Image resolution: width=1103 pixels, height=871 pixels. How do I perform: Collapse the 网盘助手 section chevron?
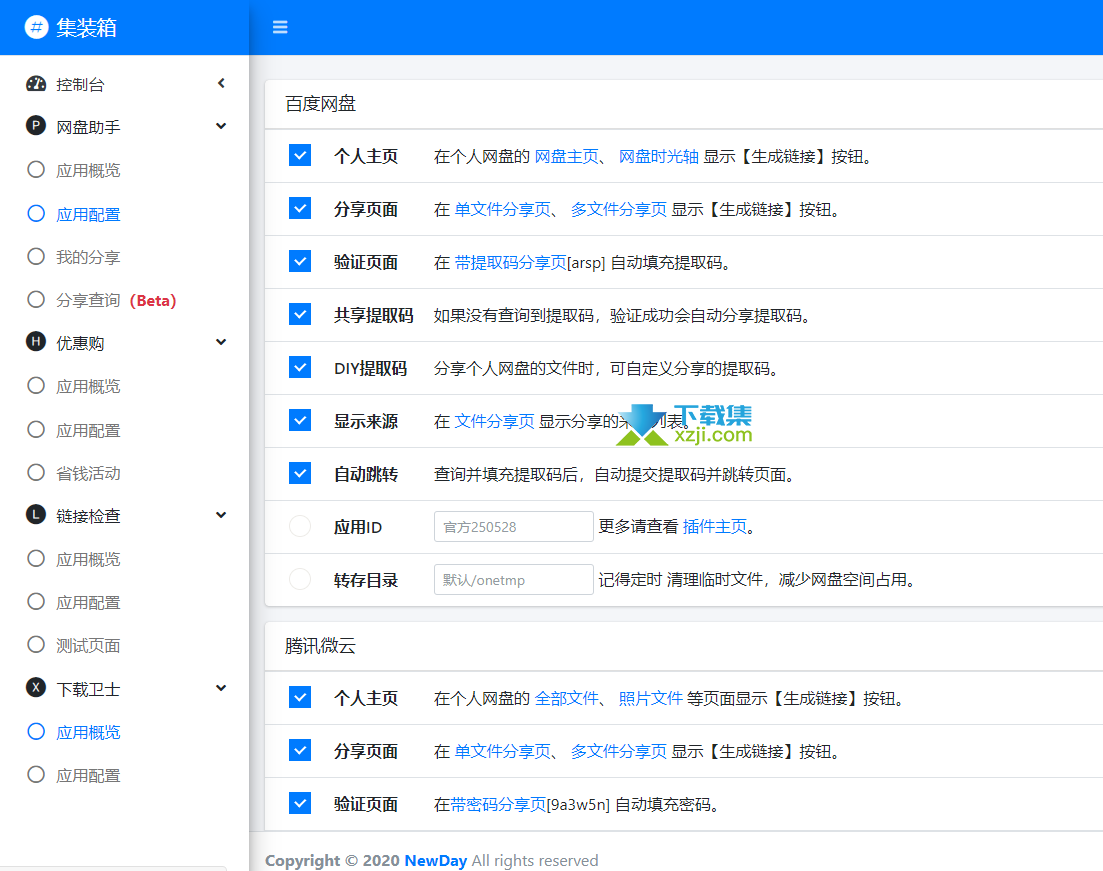click(221, 126)
